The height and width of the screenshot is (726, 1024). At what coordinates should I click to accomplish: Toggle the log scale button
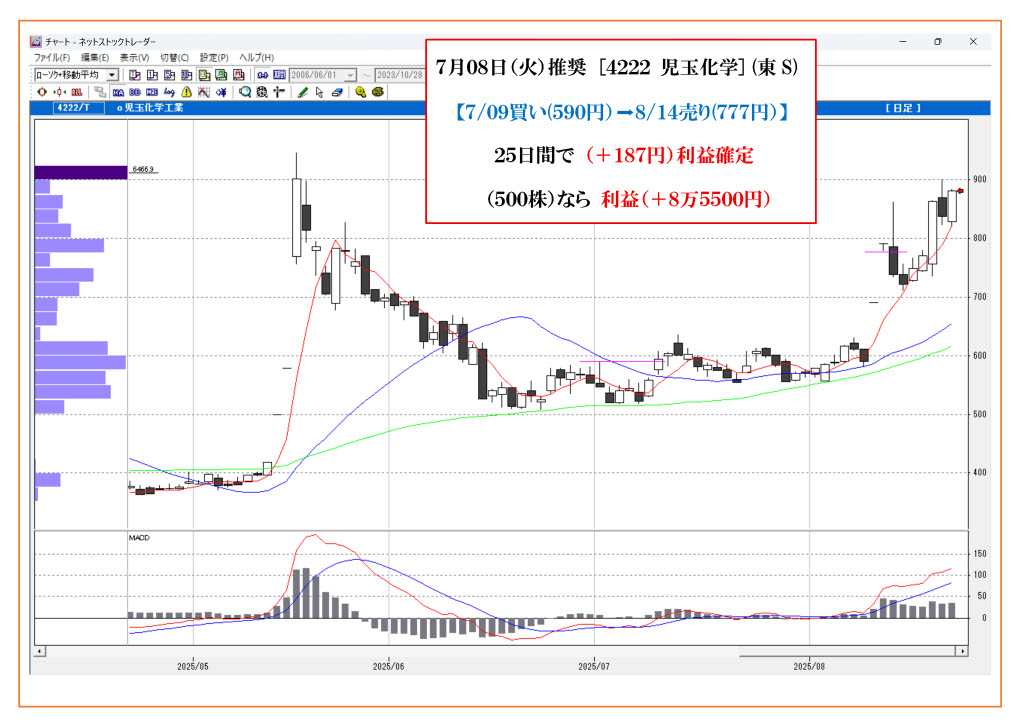169,92
